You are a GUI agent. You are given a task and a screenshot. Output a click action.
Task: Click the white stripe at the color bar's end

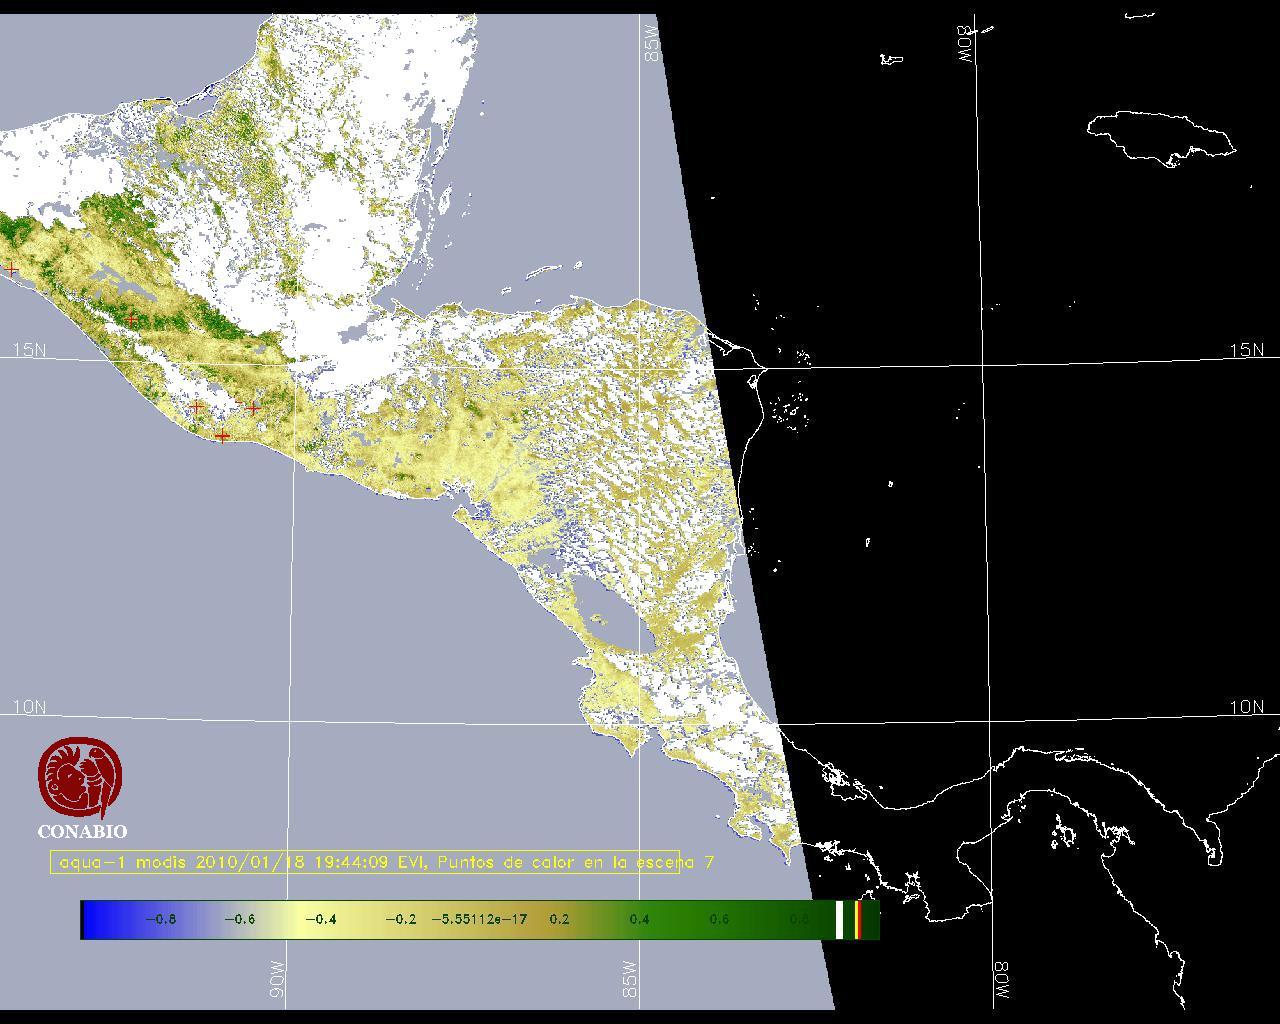(x=839, y=919)
